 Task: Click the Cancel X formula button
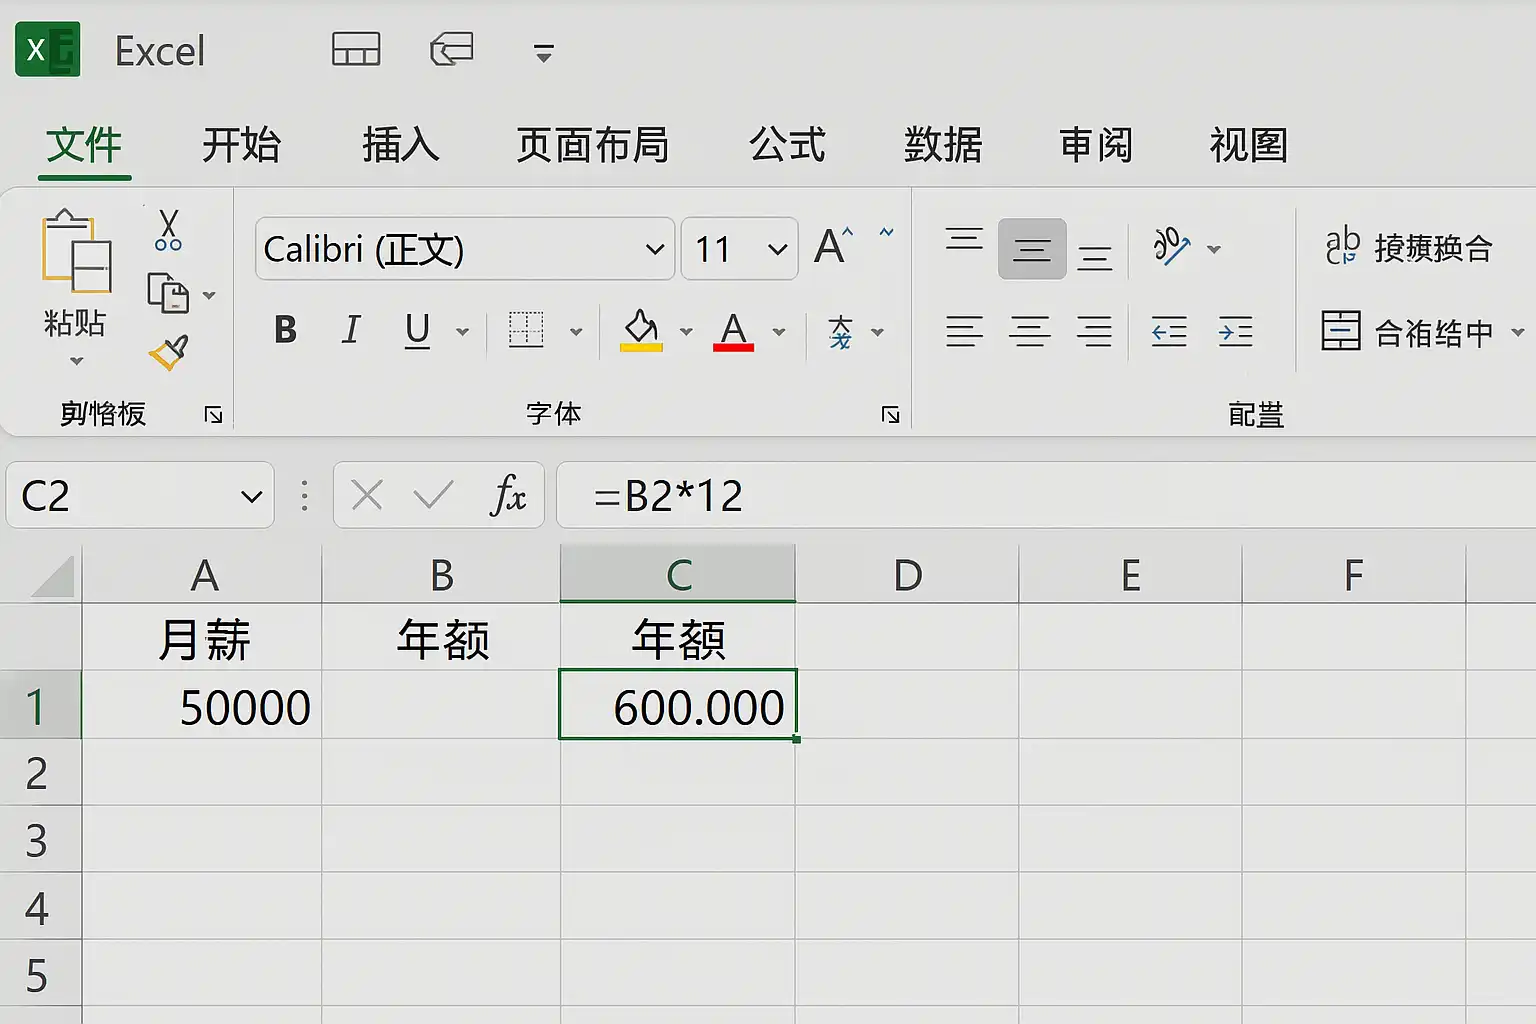point(367,495)
